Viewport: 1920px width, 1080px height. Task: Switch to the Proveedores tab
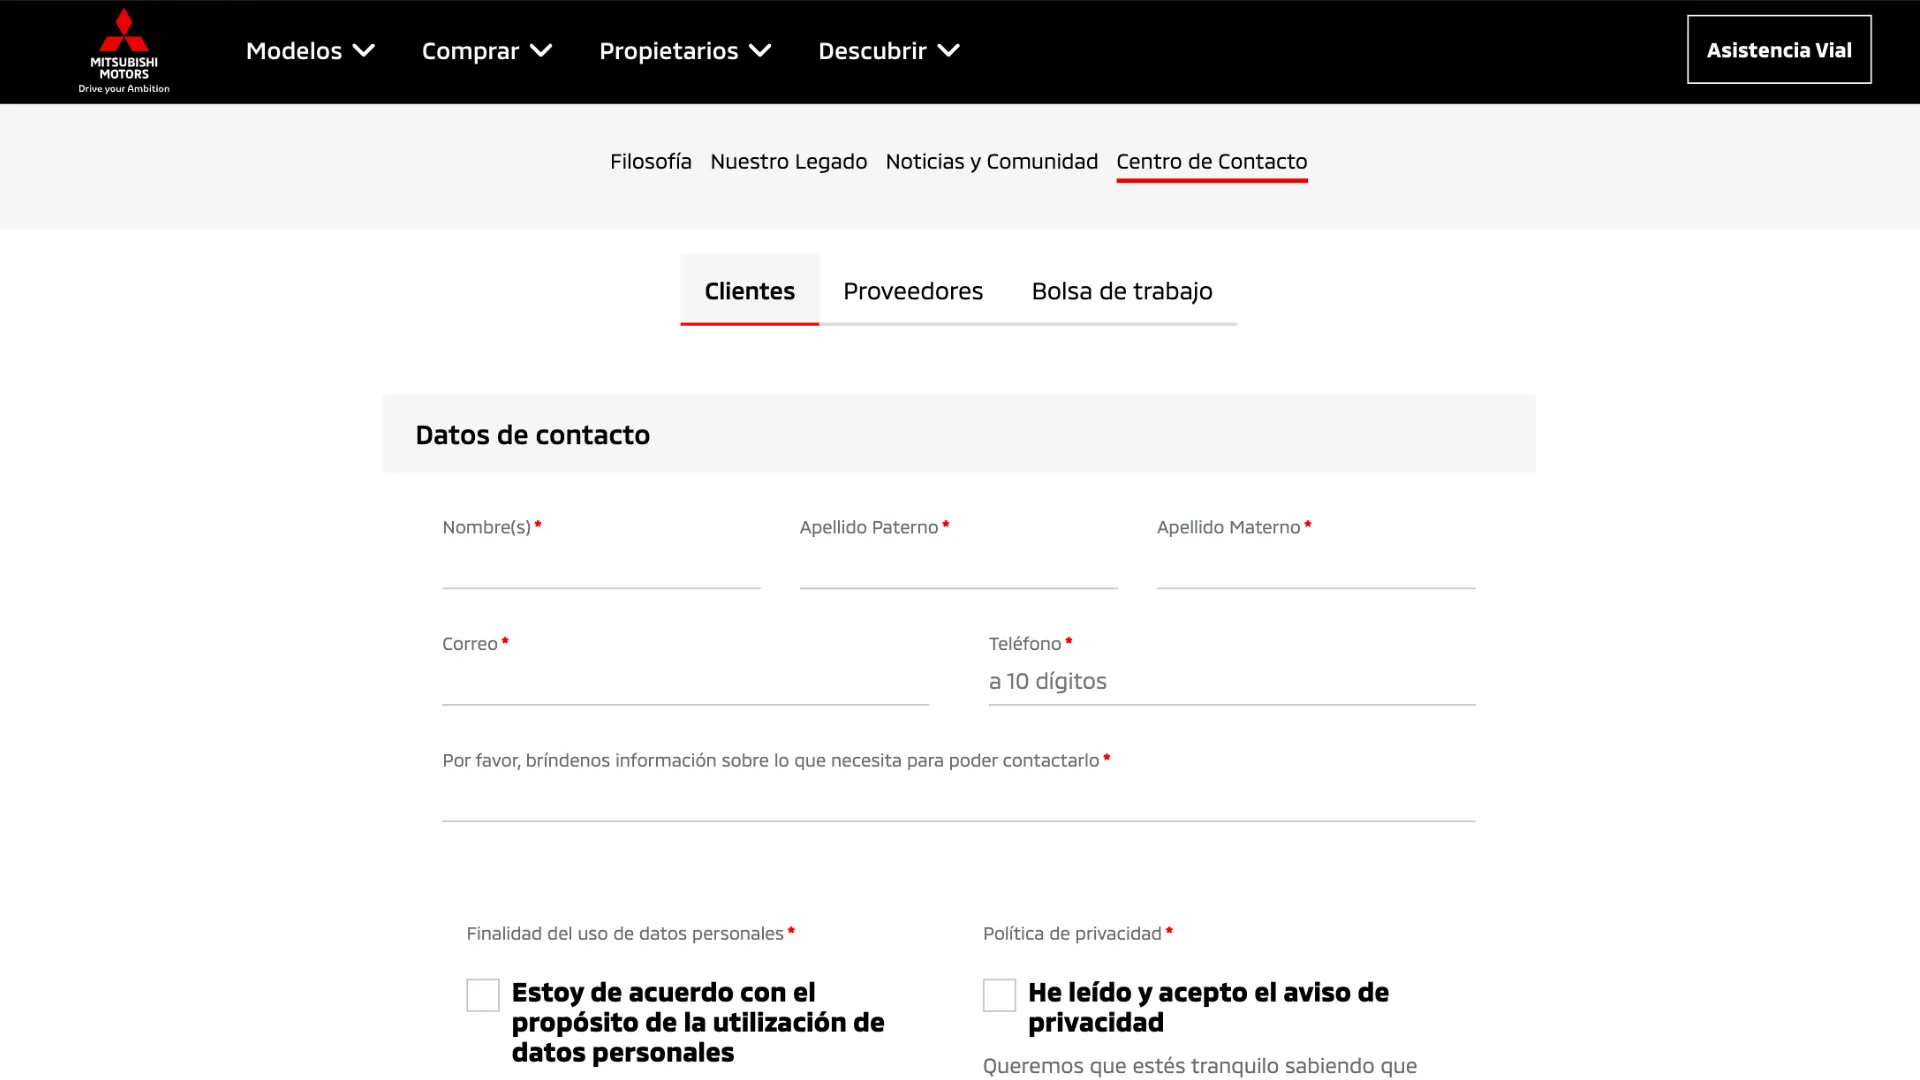912,291
